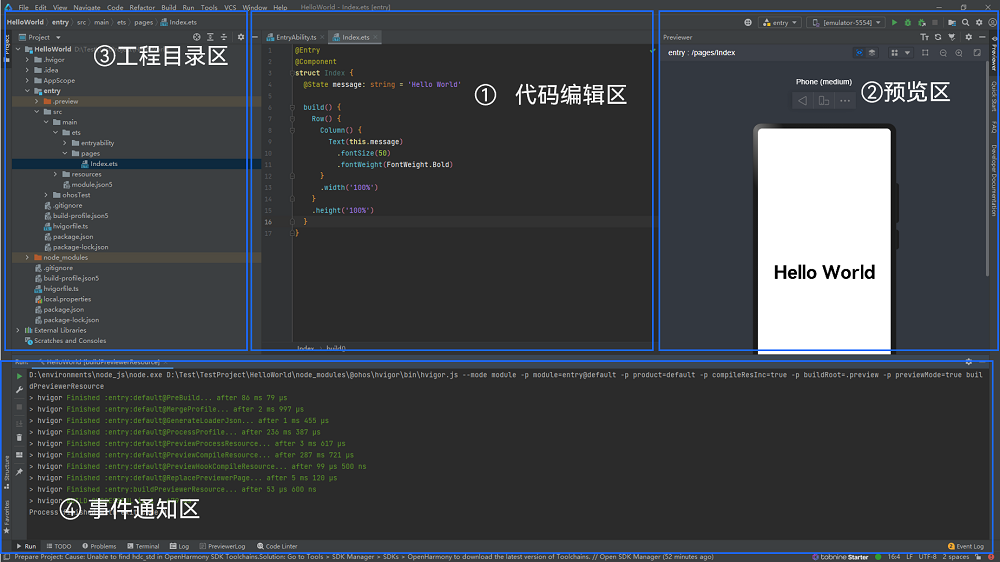Clear Run console with trash icon
Viewport: 1000px width, 562px height.
click(x=19, y=438)
